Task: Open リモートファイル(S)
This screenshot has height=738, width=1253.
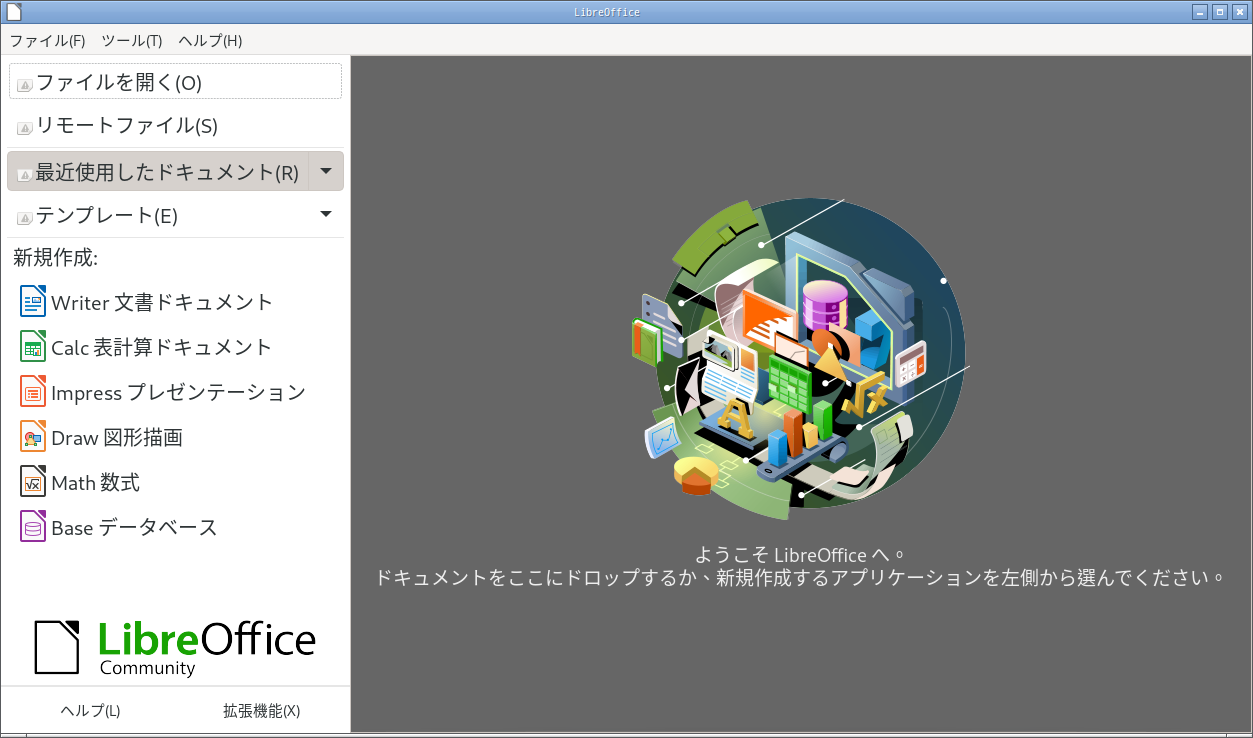Action: [175, 125]
